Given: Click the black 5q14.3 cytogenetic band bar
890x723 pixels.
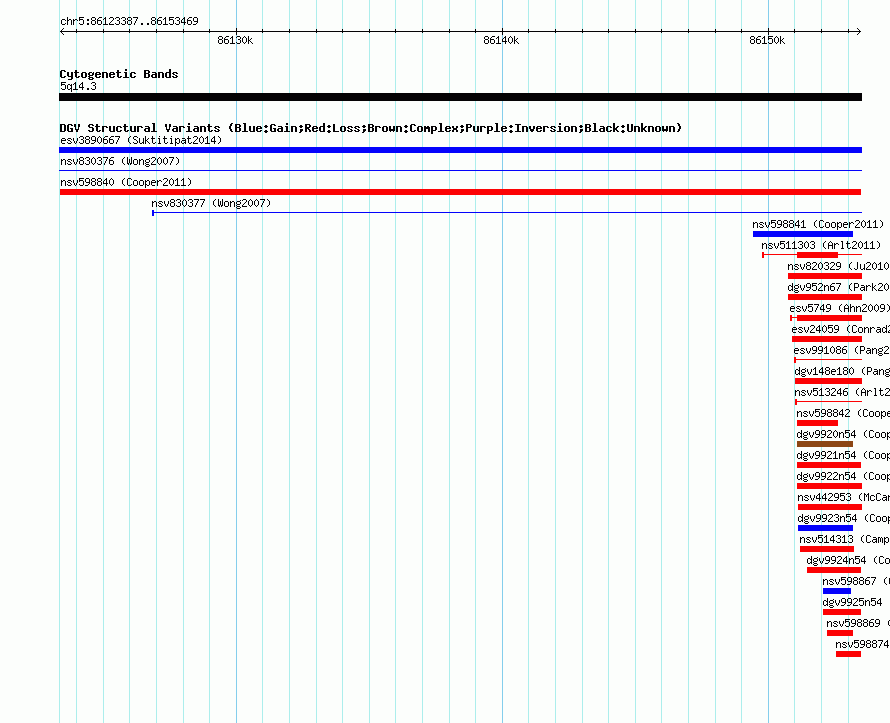Looking at the screenshot, I should tap(460, 97).
